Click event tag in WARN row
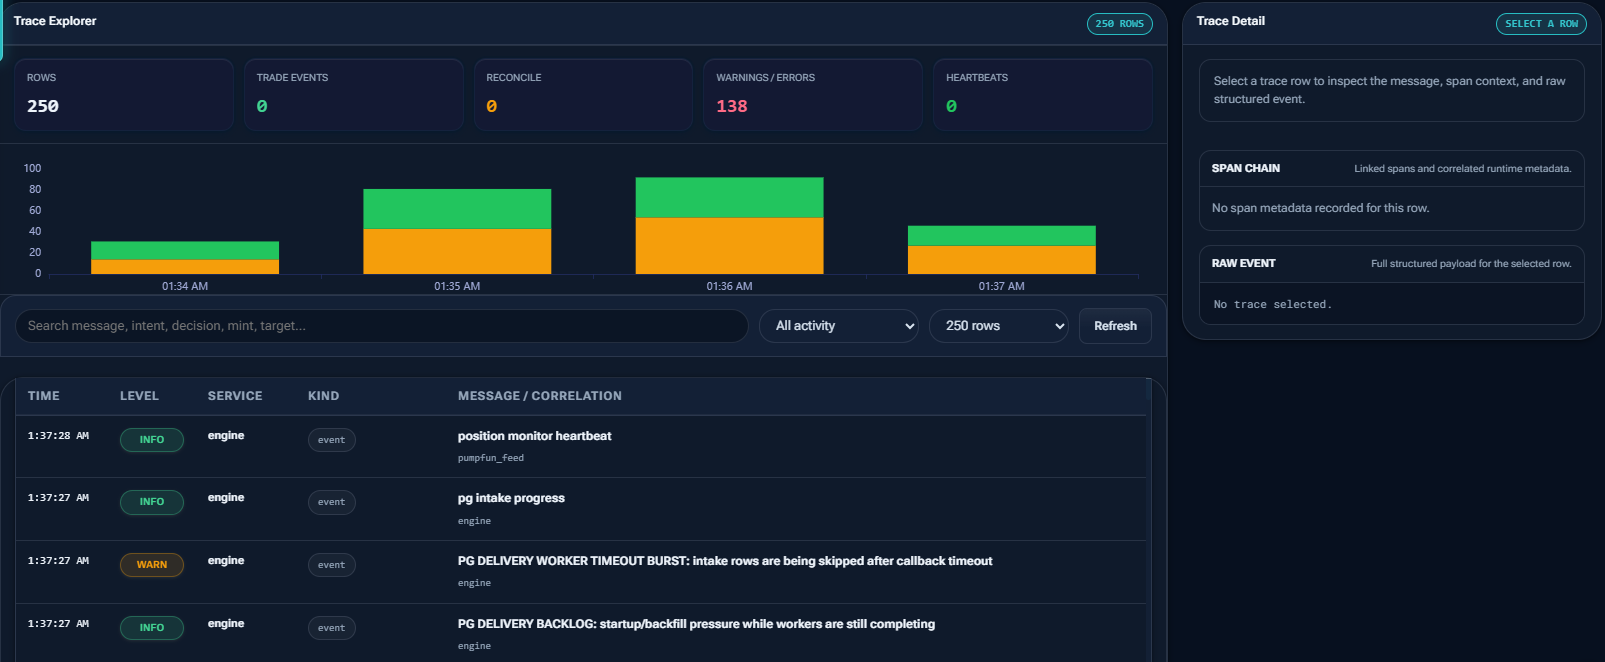The width and height of the screenshot is (1605, 662). tap(331, 565)
